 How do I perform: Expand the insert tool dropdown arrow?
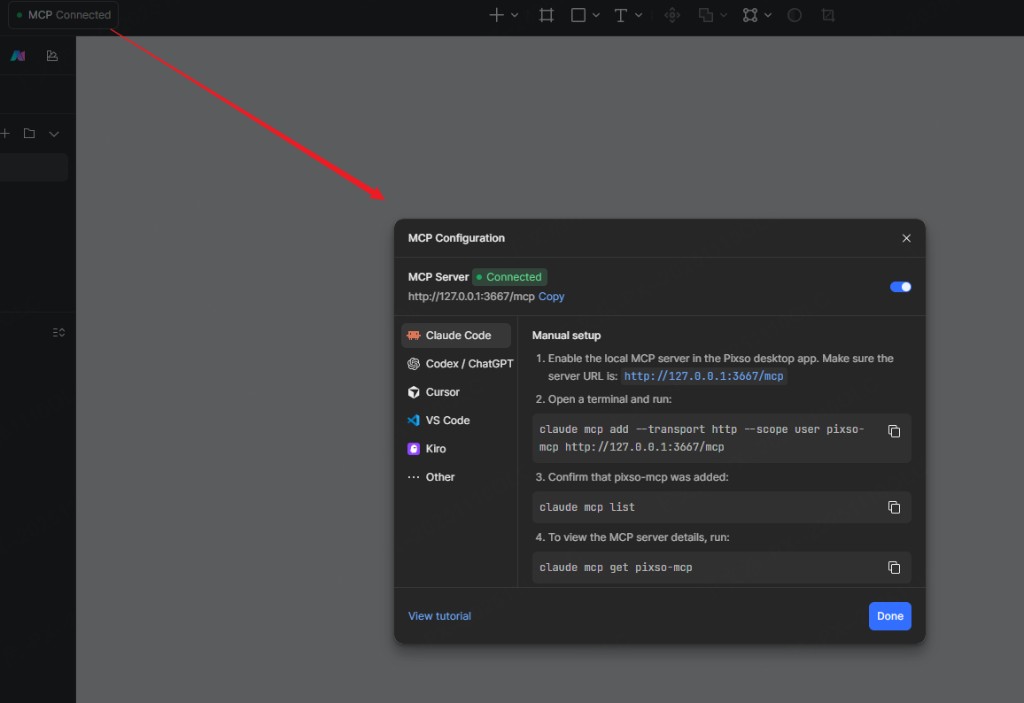[515, 15]
